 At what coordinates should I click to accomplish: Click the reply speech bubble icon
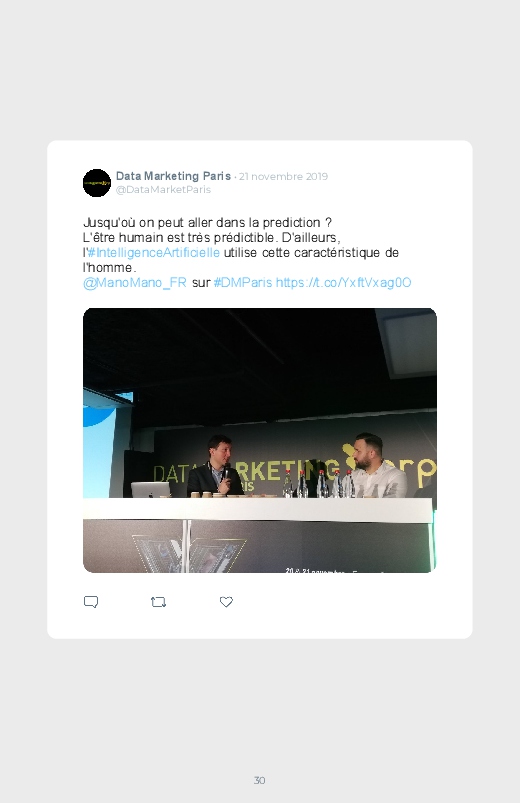[x=91, y=602]
